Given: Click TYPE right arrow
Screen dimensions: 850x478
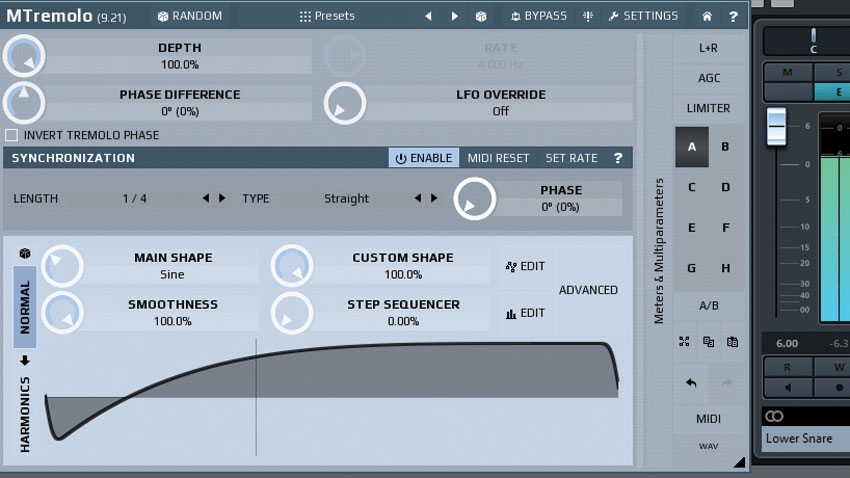Looking at the screenshot, I should coord(434,198).
